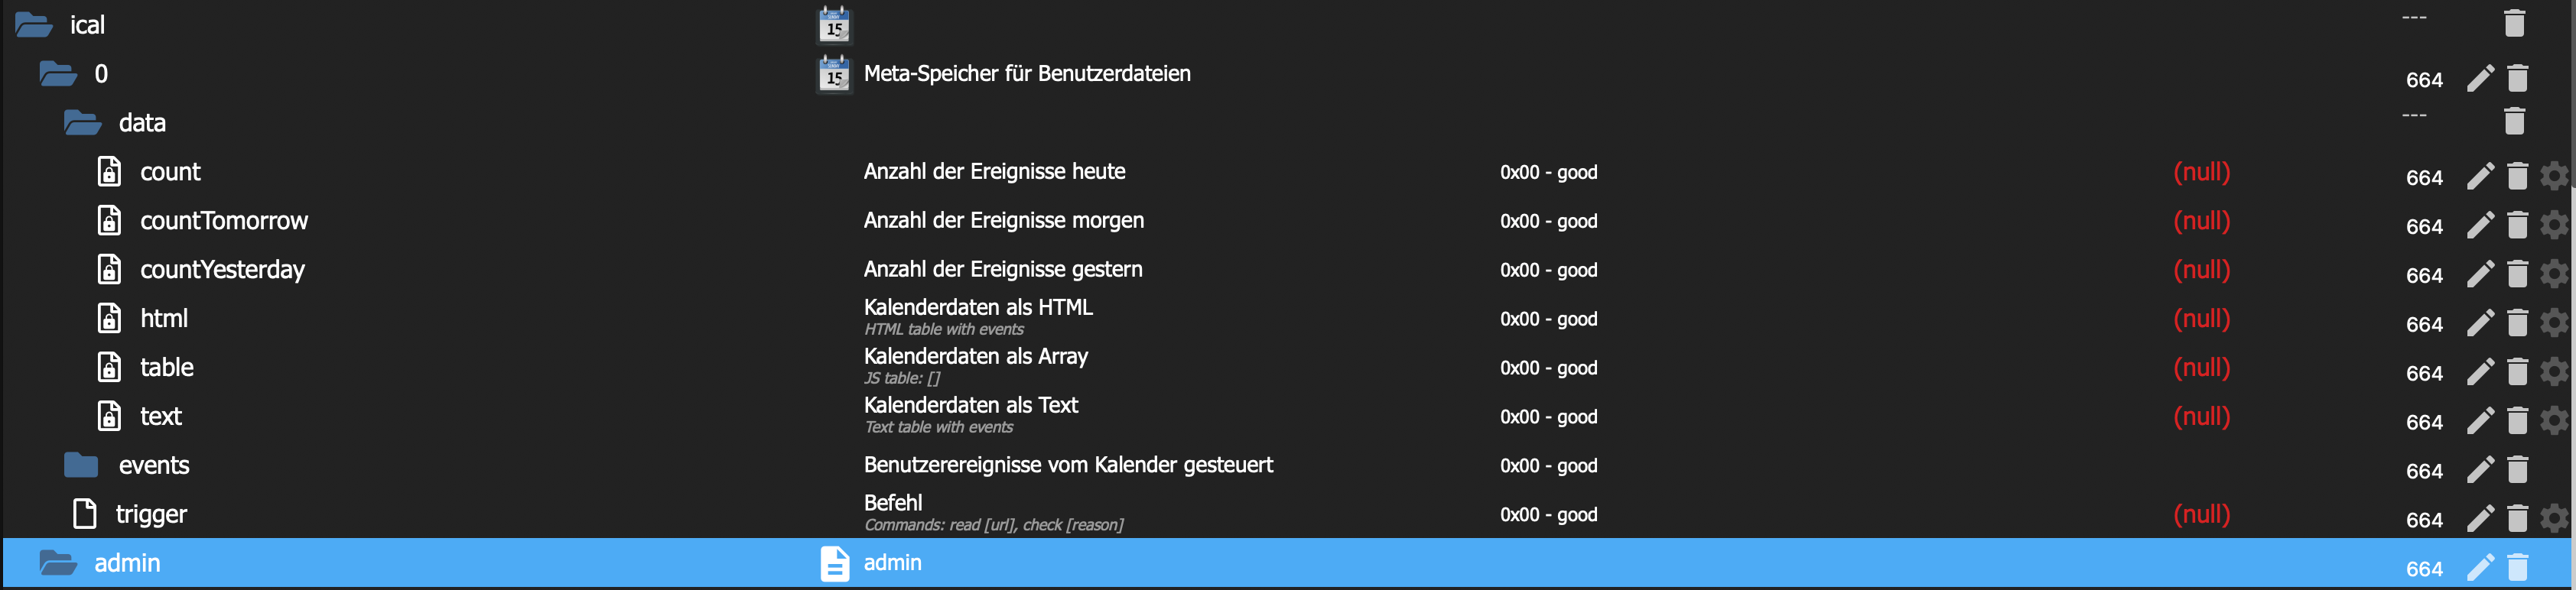Click the trash icon for events folder

pos(2517,471)
